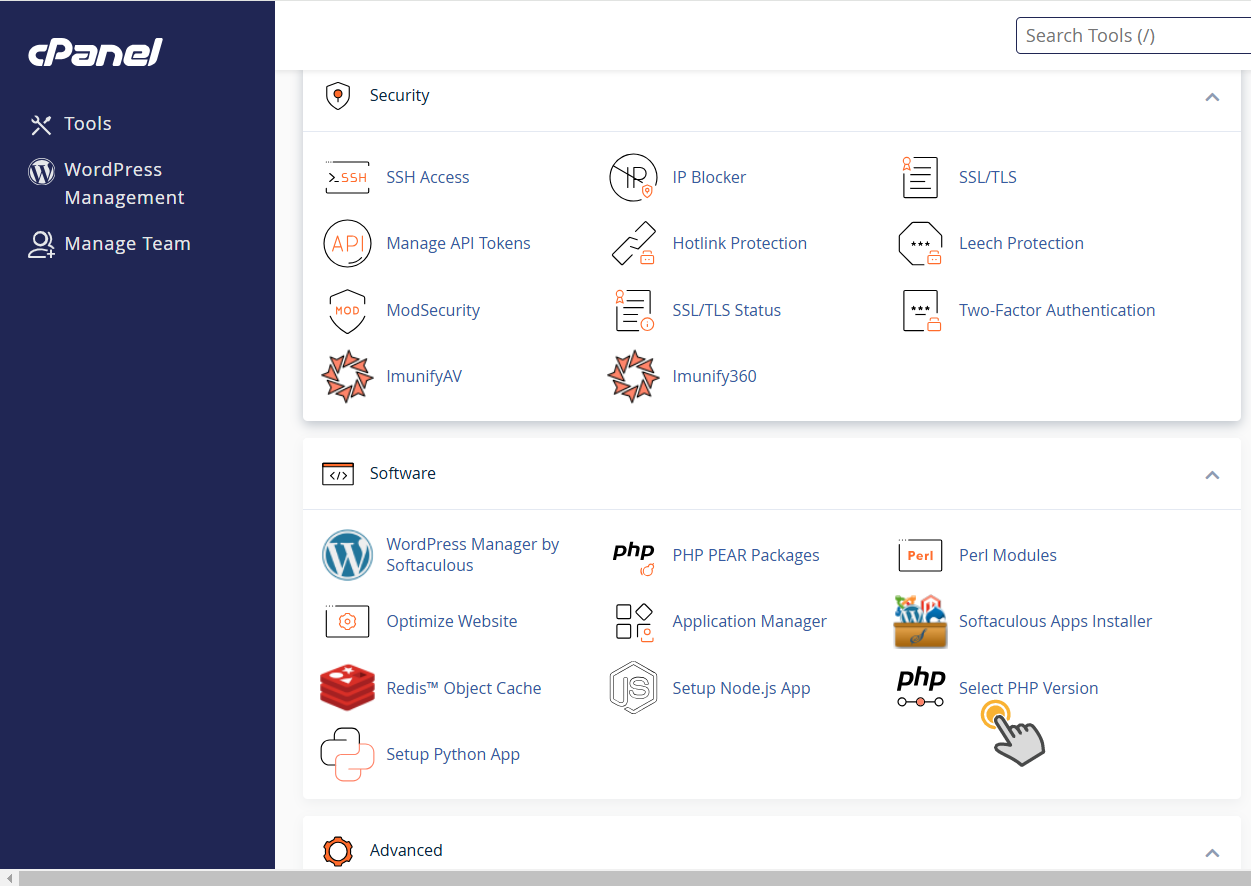The width and height of the screenshot is (1251, 886).
Task: Click the Select PHP Version icon
Action: [920, 688]
